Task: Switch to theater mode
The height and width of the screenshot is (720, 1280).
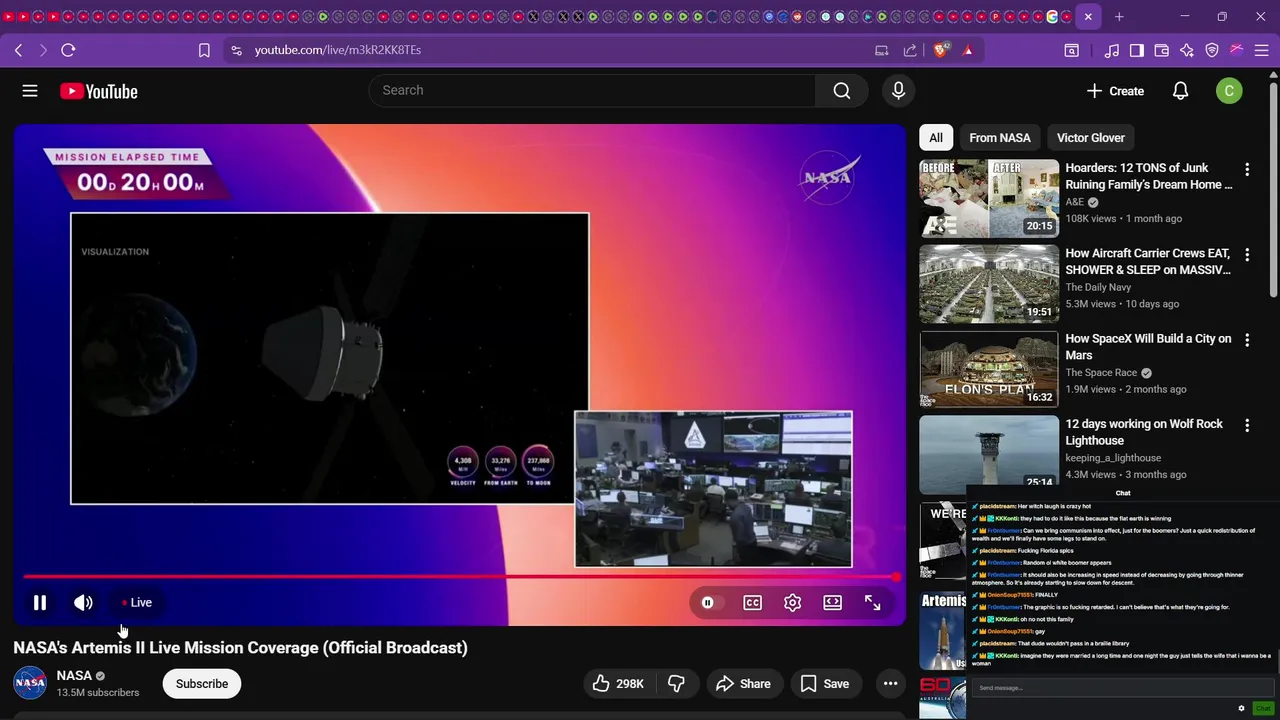Action: pyautogui.click(x=832, y=603)
